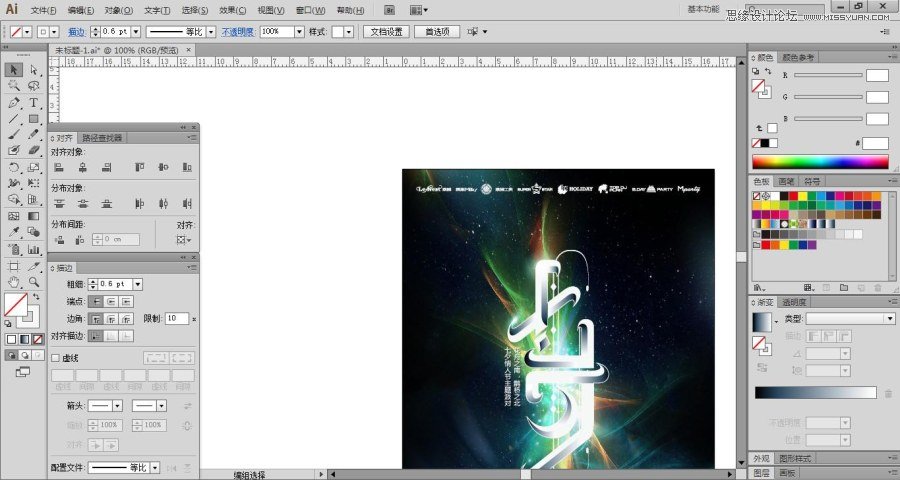
Task: Set stroke aligned to center in 对齐描边
Action: 96,336
